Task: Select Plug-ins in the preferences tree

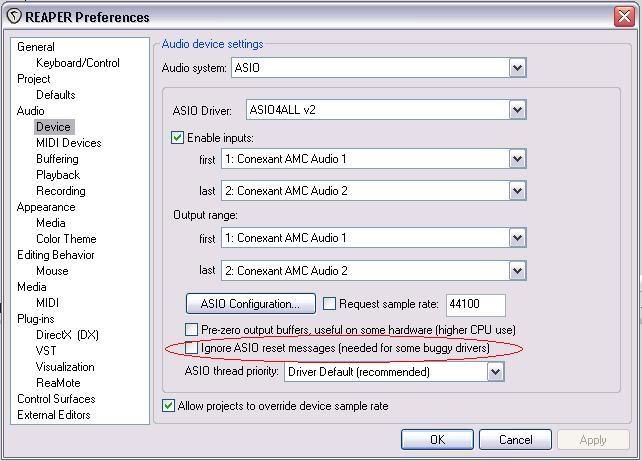Action: point(36,319)
